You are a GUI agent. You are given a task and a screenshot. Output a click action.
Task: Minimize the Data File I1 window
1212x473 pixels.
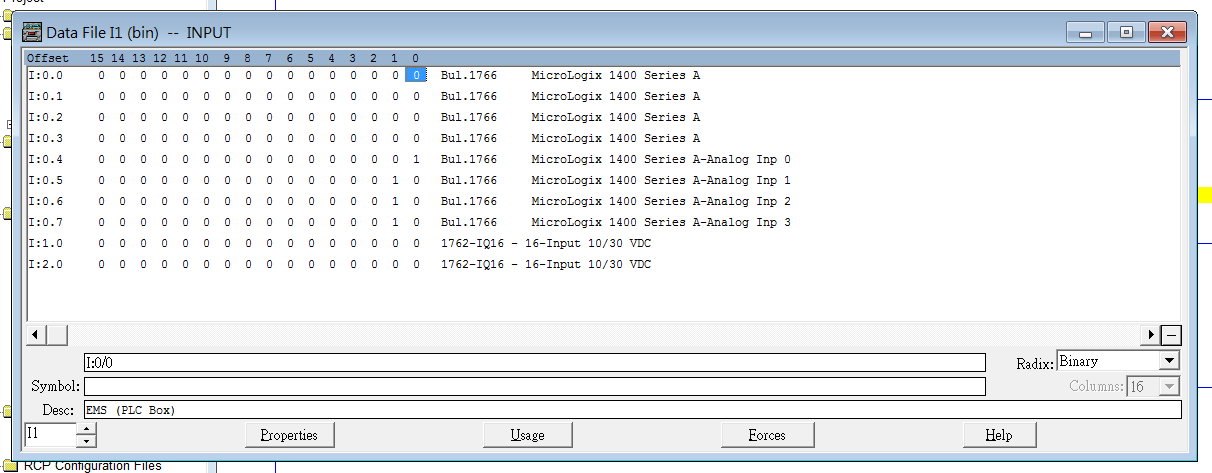(1085, 33)
